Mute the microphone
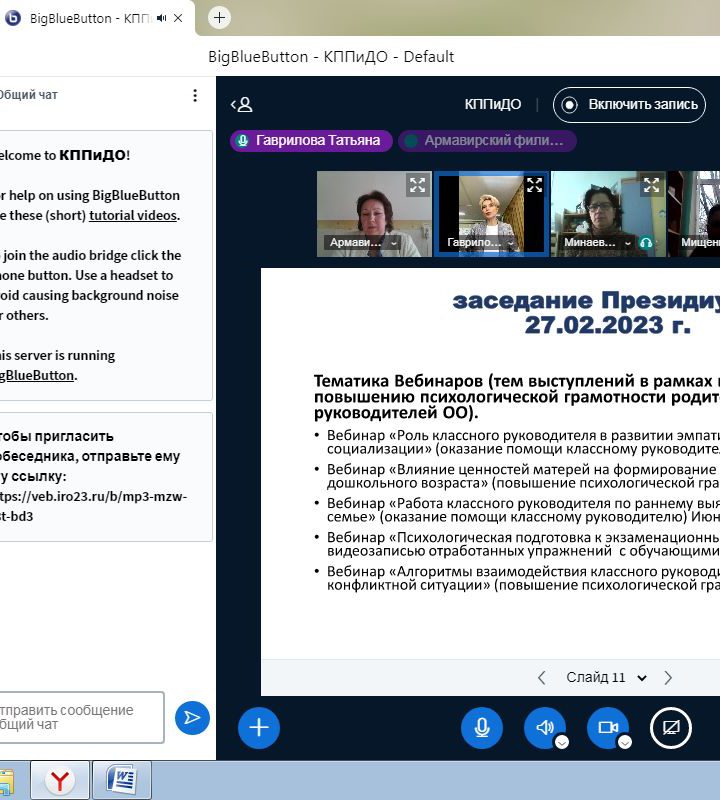The width and height of the screenshot is (720, 800). point(482,727)
